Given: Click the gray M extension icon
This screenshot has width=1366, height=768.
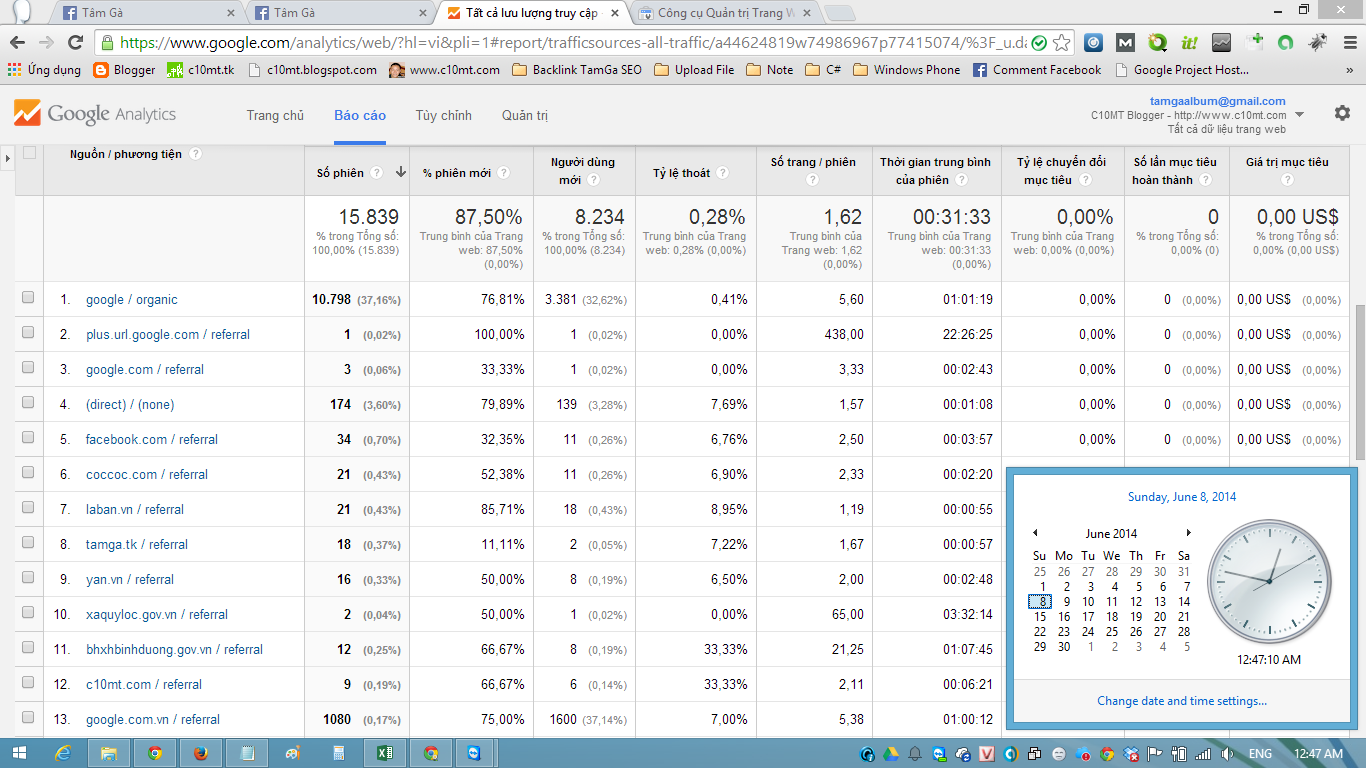Looking at the screenshot, I should coord(1126,43).
